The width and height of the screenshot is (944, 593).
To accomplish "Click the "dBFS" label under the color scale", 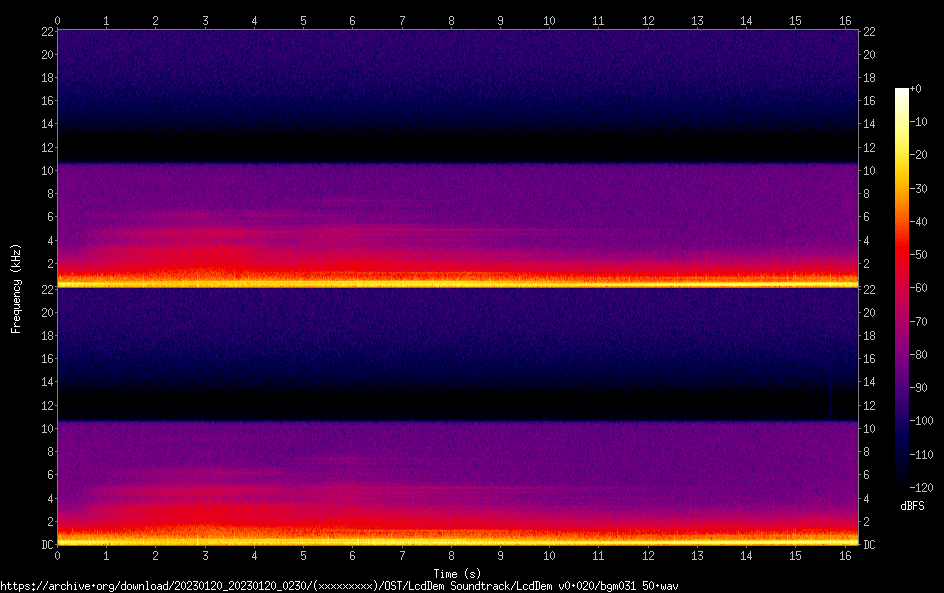I will (912, 506).
